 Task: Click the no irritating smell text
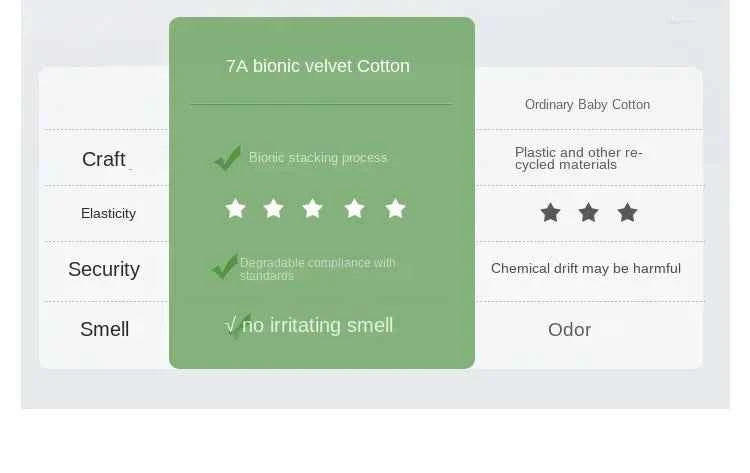click(318, 326)
